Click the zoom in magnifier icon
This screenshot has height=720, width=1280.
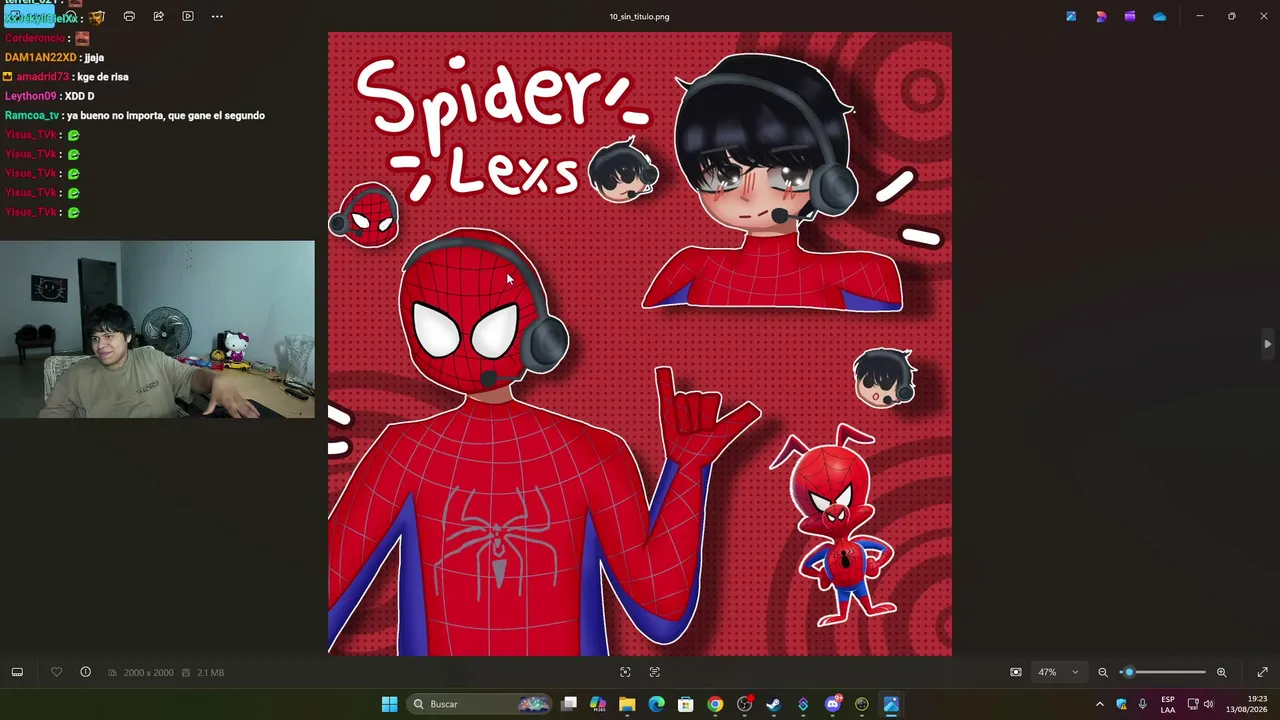point(1221,672)
